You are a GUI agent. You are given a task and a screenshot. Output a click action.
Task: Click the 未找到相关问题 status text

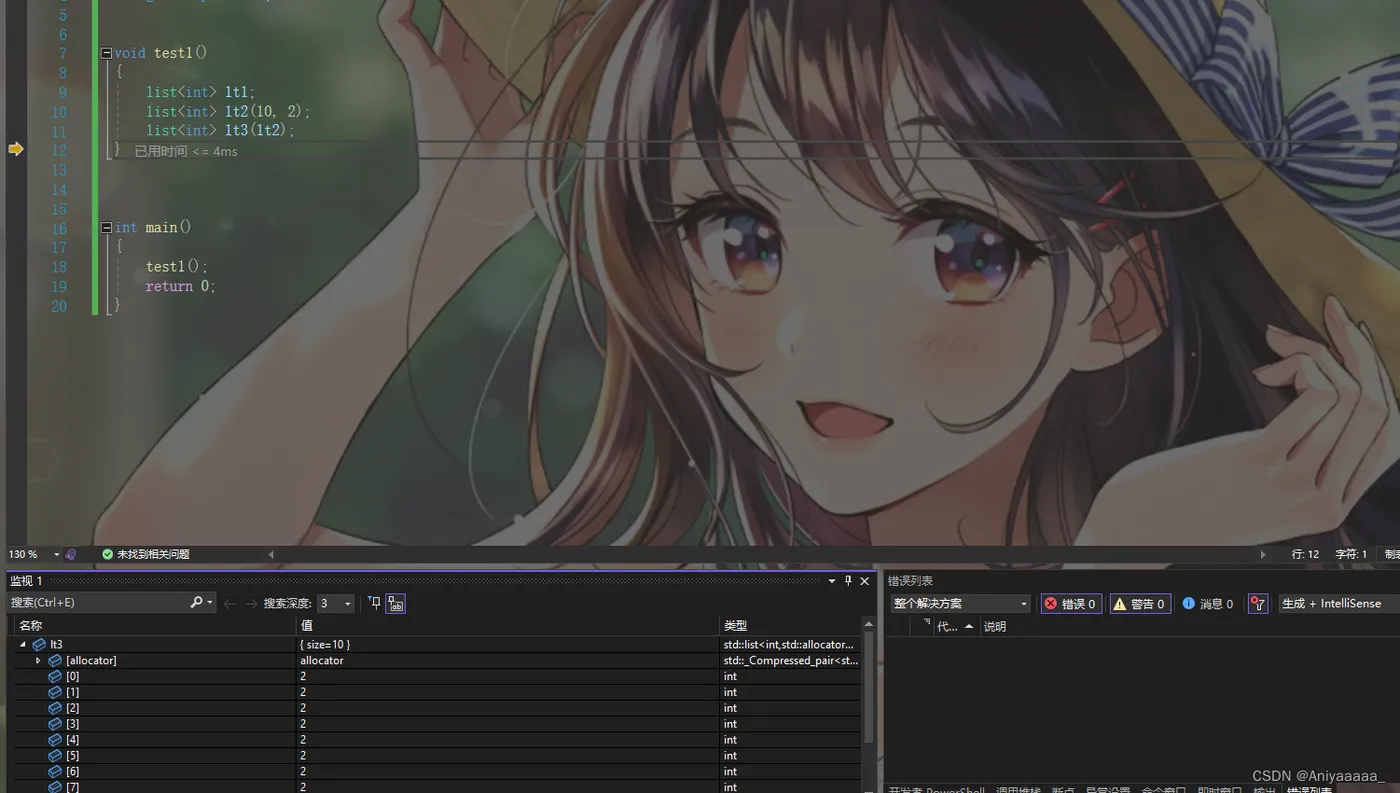tap(153, 554)
